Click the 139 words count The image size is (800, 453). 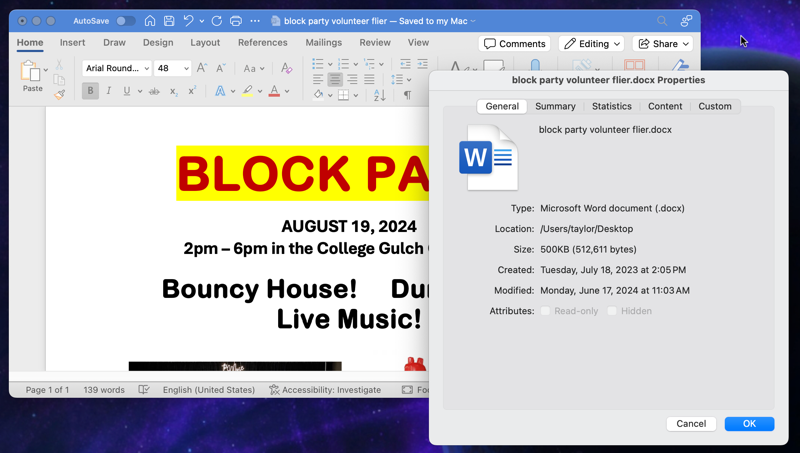tap(104, 390)
